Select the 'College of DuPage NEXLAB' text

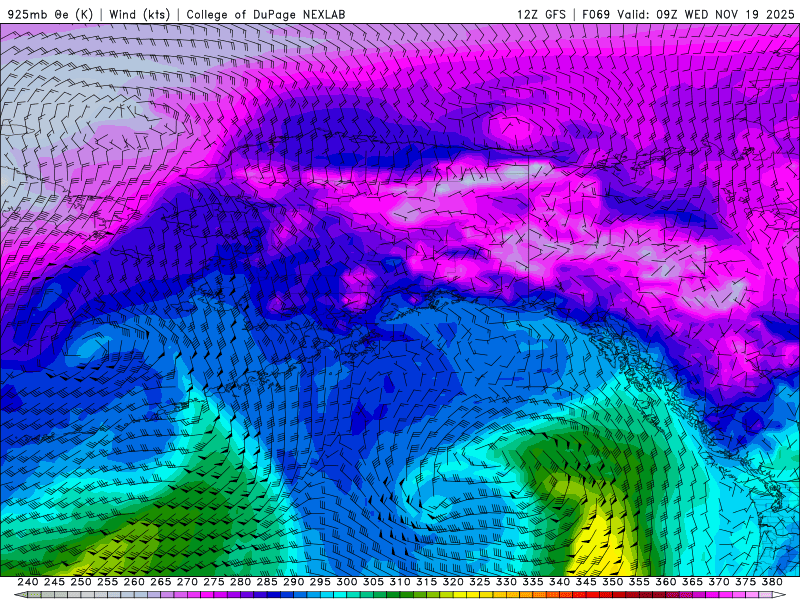click(266, 14)
